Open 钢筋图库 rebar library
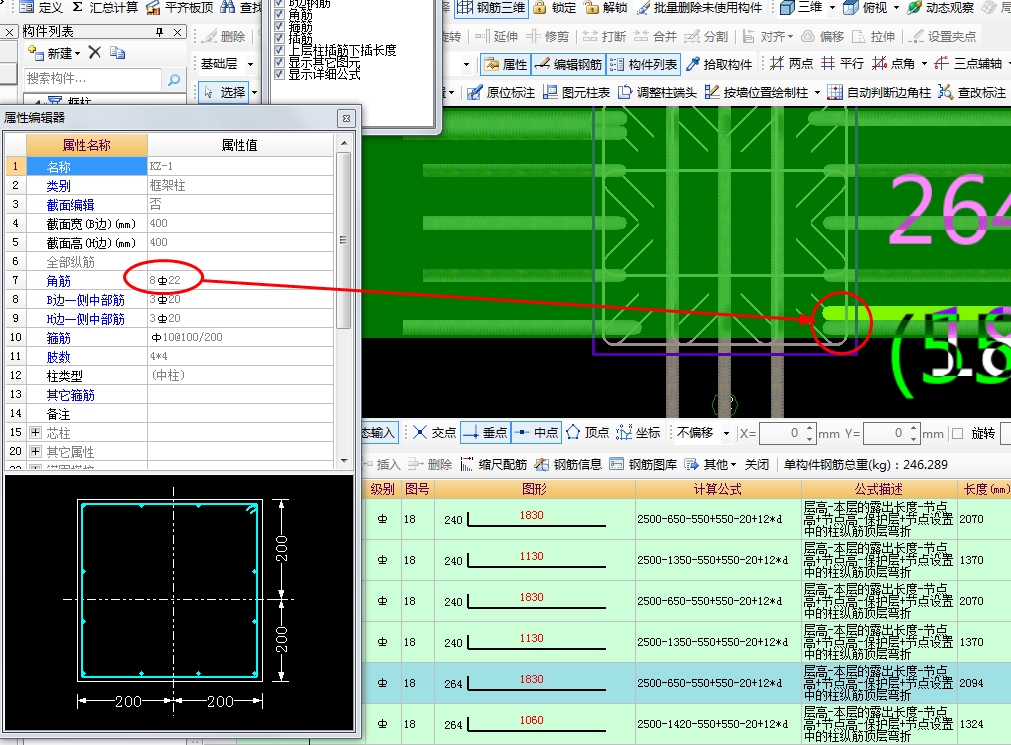1011x745 pixels. point(643,464)
